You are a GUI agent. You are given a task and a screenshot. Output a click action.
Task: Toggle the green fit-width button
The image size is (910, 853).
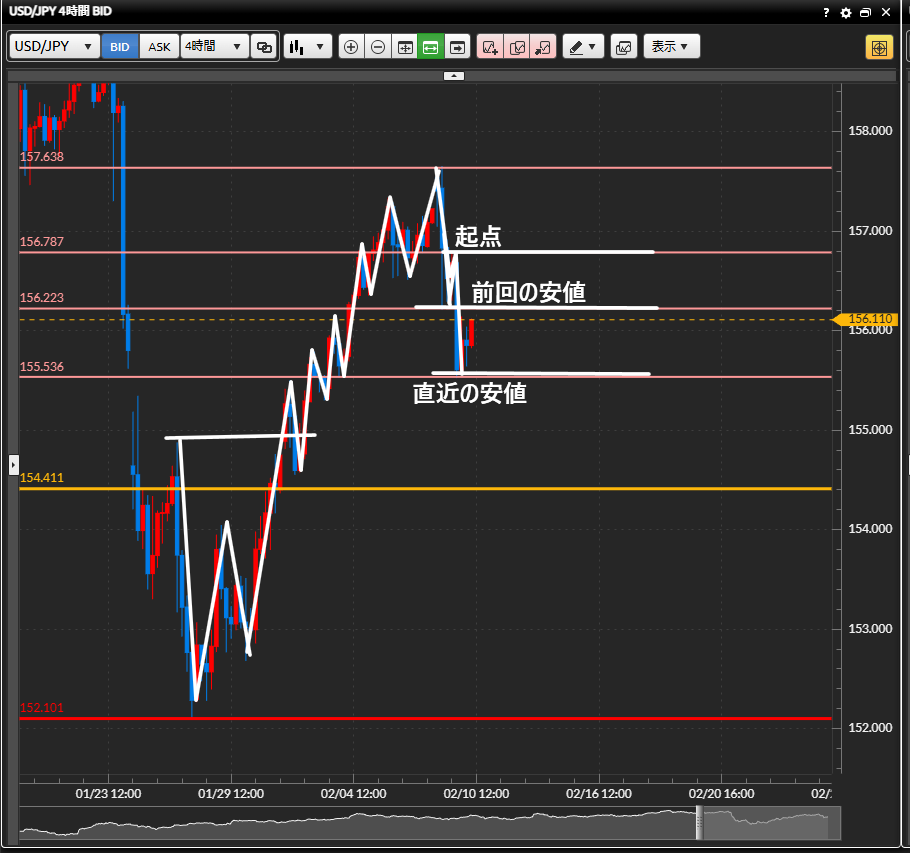coord(431,47)
